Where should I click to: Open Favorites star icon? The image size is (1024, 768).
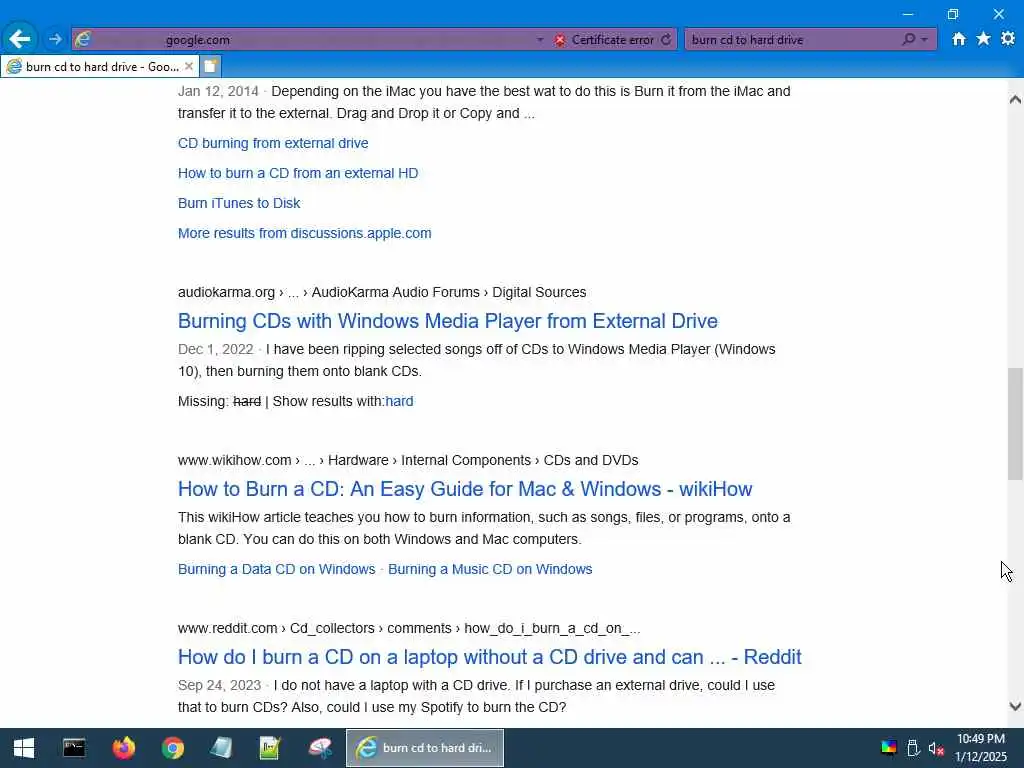983,39
